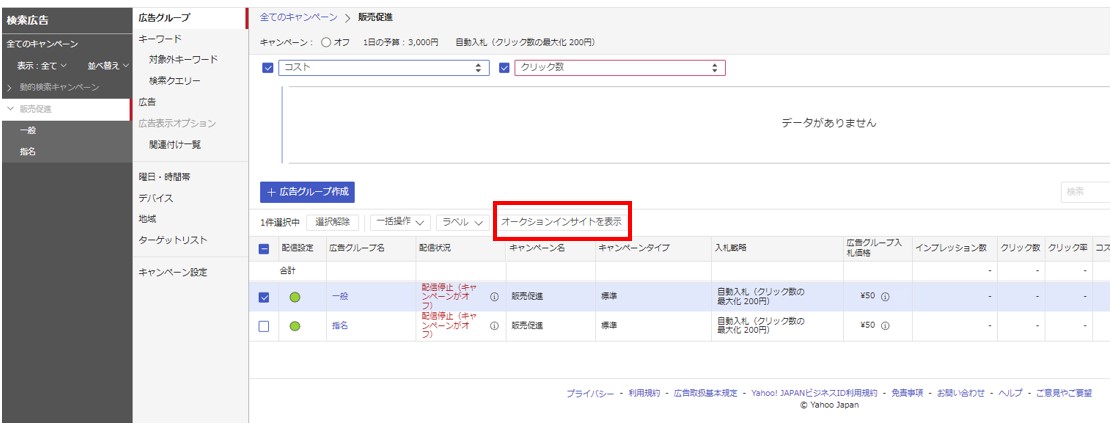Open Yahoo! JAPANビジネスID利用規約 footer link
The width and height of the screenshot is (1111, 425).
coord(814,393)
